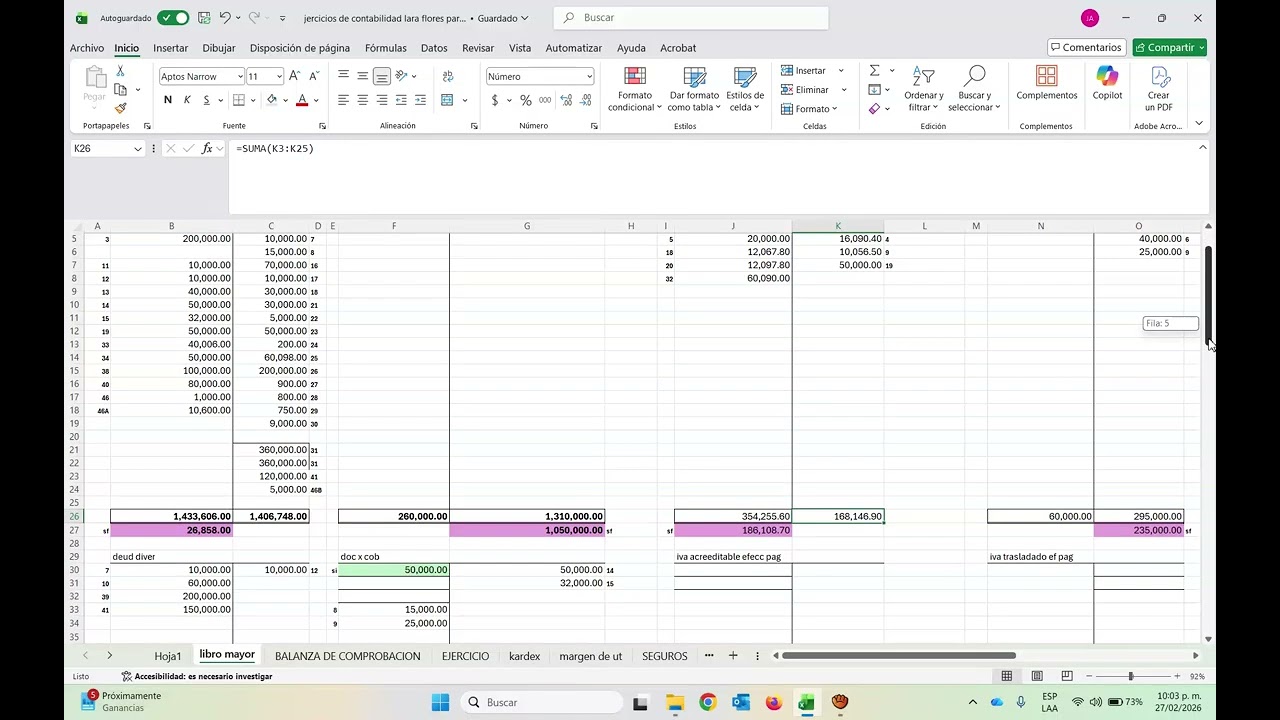Viewport: 1280px width, 720px height.
Task: Open Chrome from the taskbar
Action: (x=707, y=702)
